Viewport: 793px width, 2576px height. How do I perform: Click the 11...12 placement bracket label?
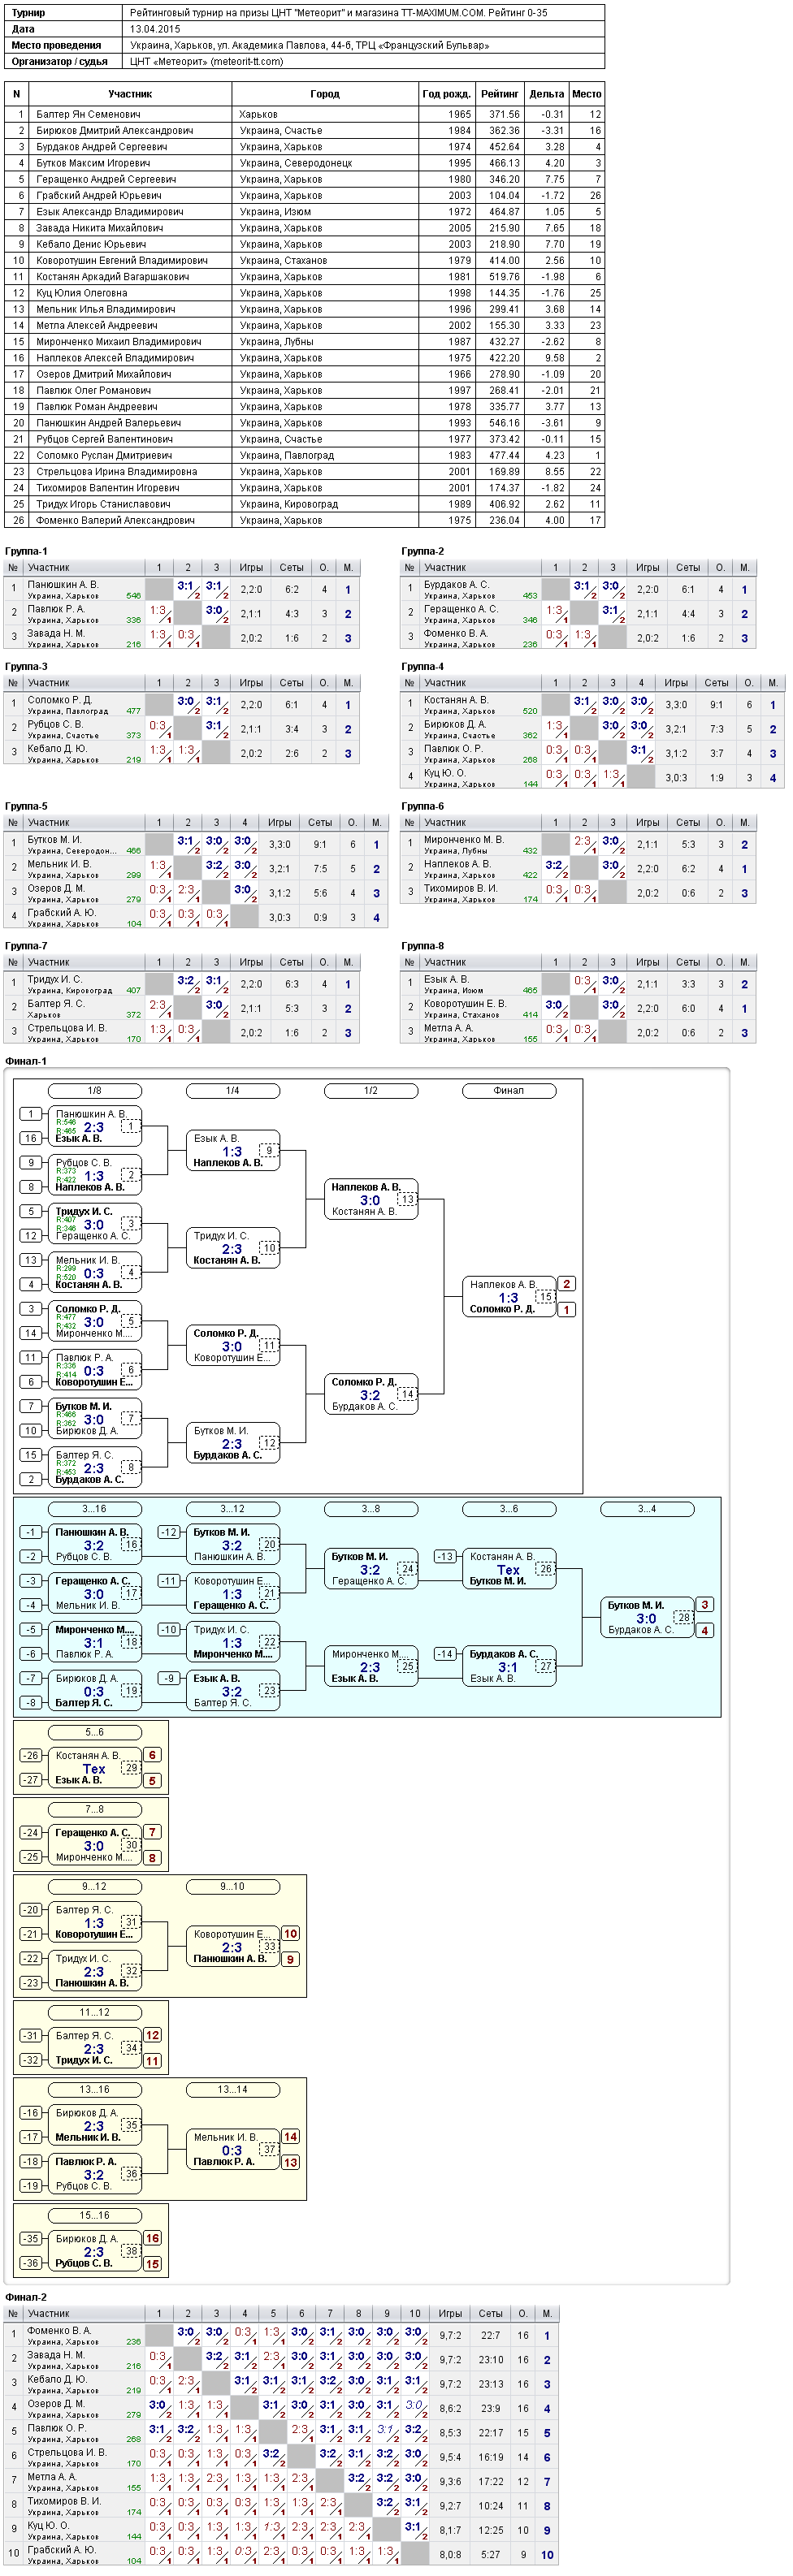[x=94, y=2012]
